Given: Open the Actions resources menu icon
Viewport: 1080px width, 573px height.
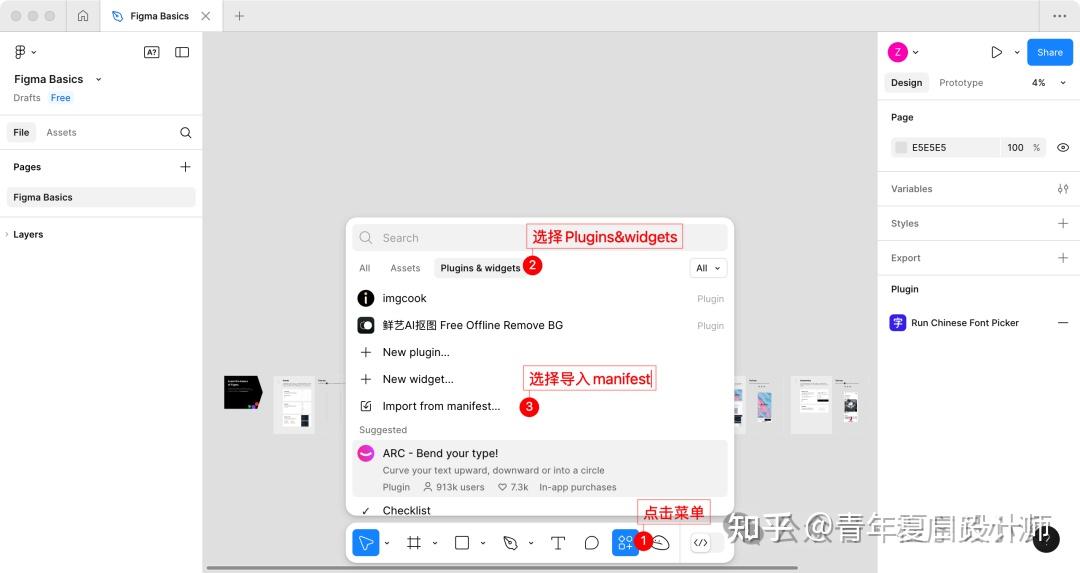Looking at the screenshot, I should pyautogui.click(x=625, y=543).
